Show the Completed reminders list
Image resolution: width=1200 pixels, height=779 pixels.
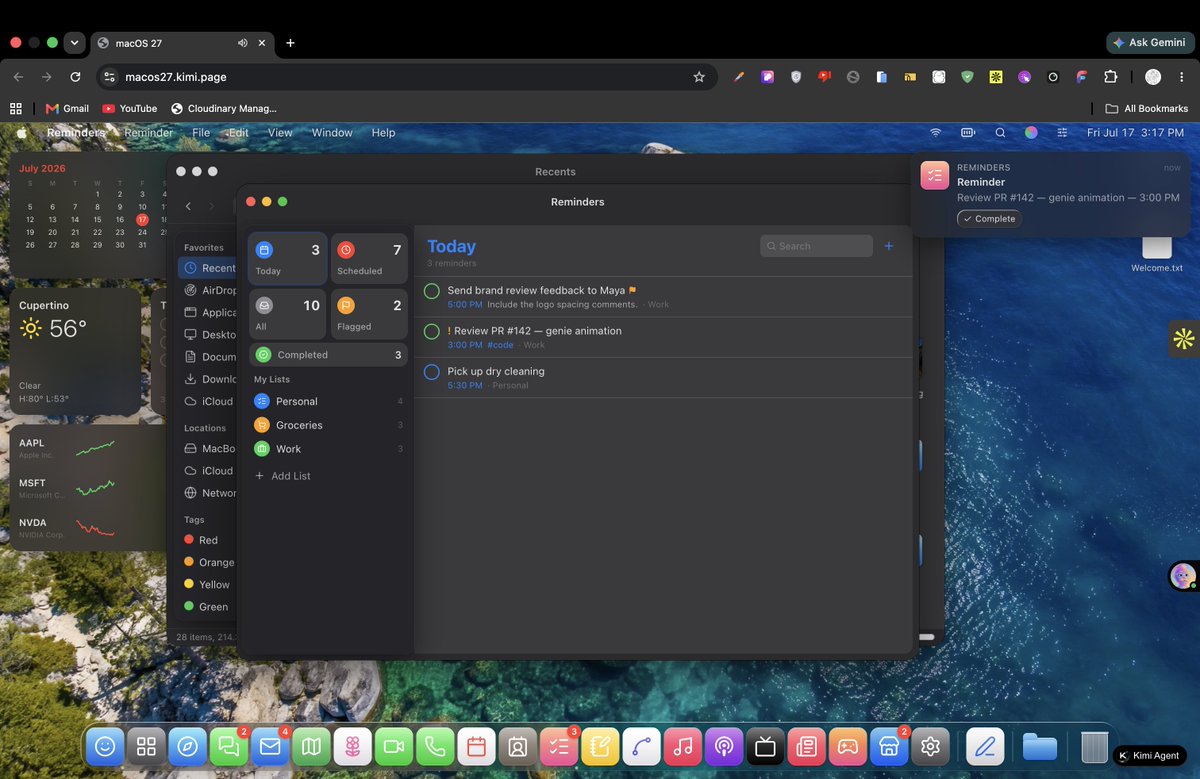coord(328,355)
